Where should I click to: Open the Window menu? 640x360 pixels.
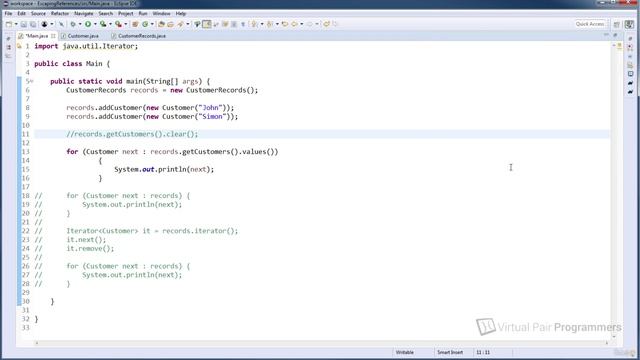(x=161, y=13)
